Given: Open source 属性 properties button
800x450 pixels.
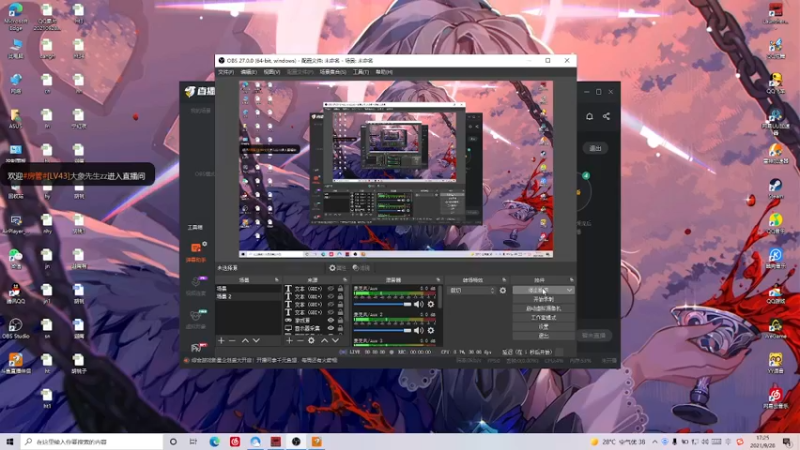Looking at the screenshot, I should click(x=337, y=268).
